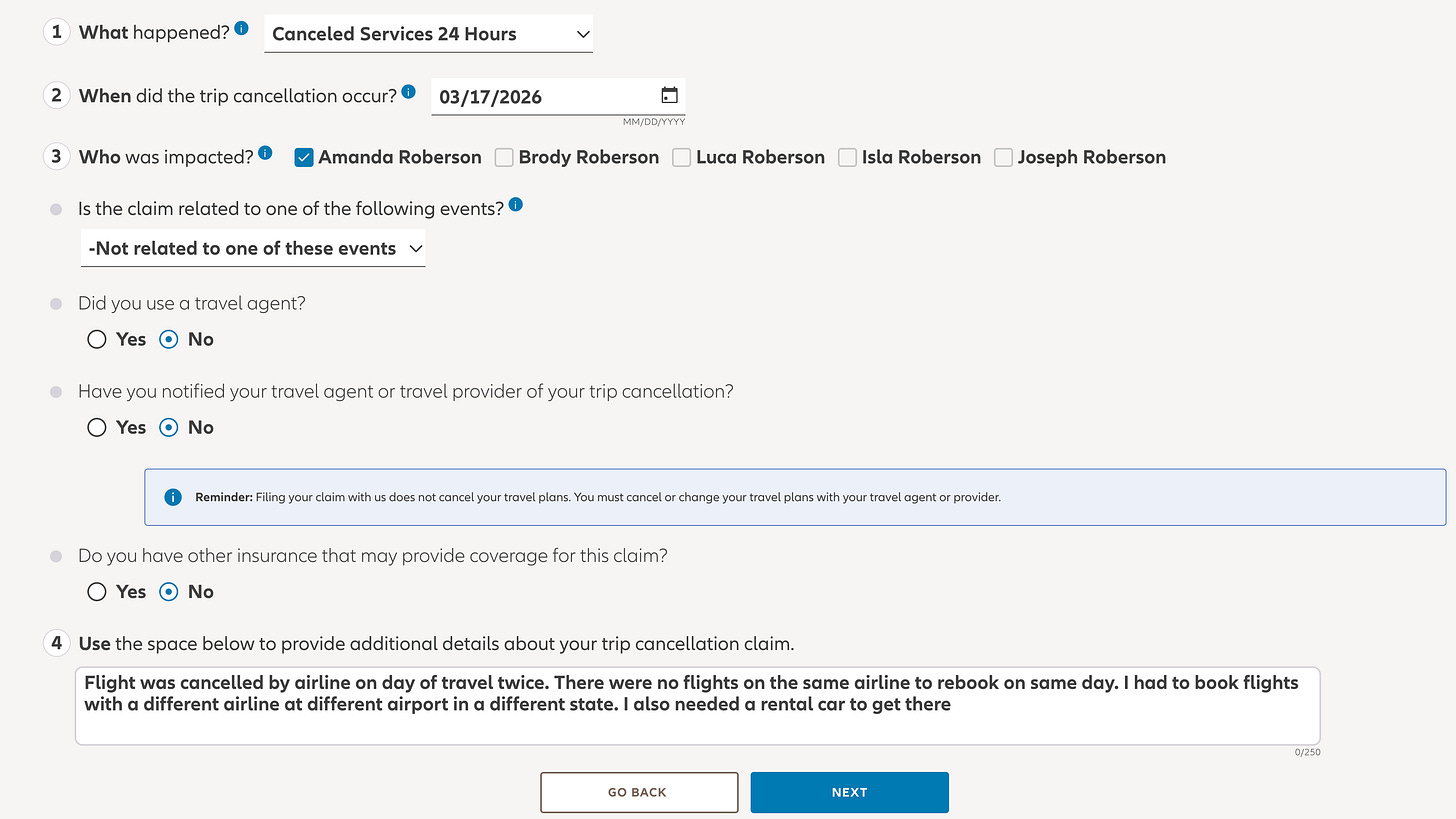
Task: Click the MM/DD/YYYY format hint
Action: click(654, 122)
